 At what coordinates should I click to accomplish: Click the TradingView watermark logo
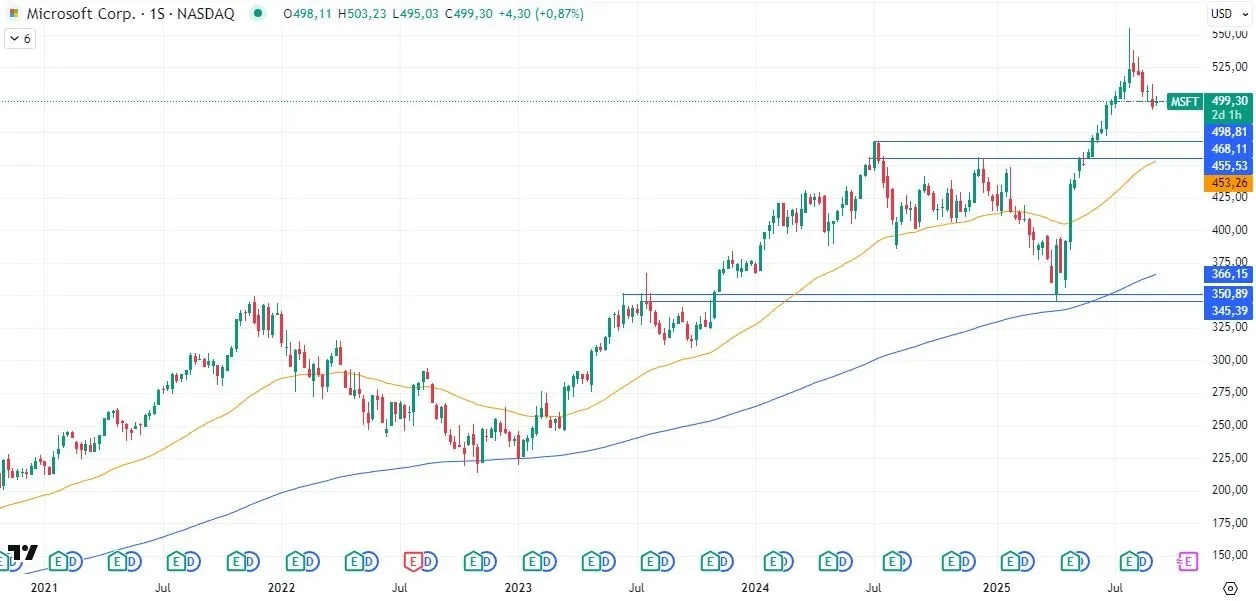pos(22,550)
